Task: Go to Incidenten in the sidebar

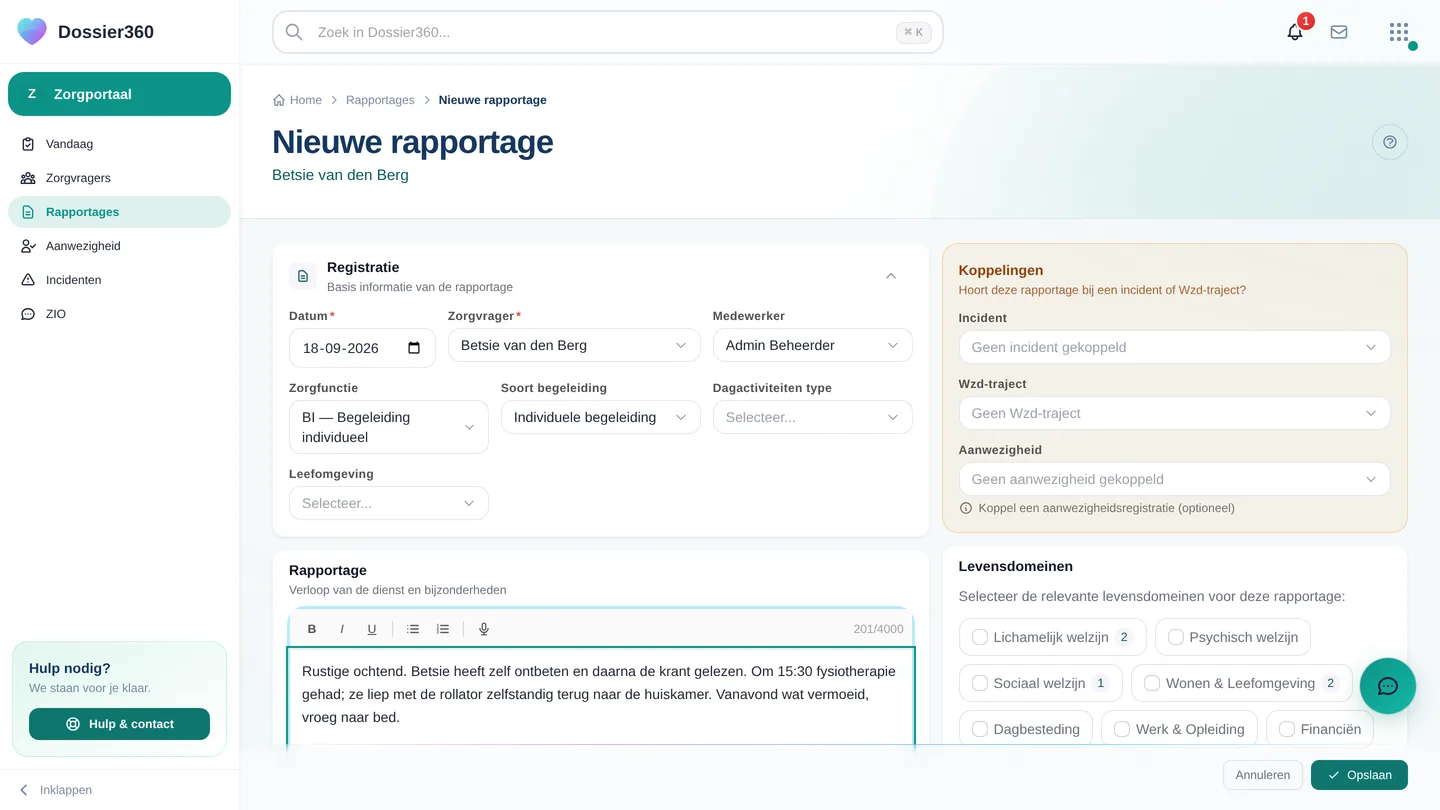Action: pyautogui.click(x=119, y=280)
